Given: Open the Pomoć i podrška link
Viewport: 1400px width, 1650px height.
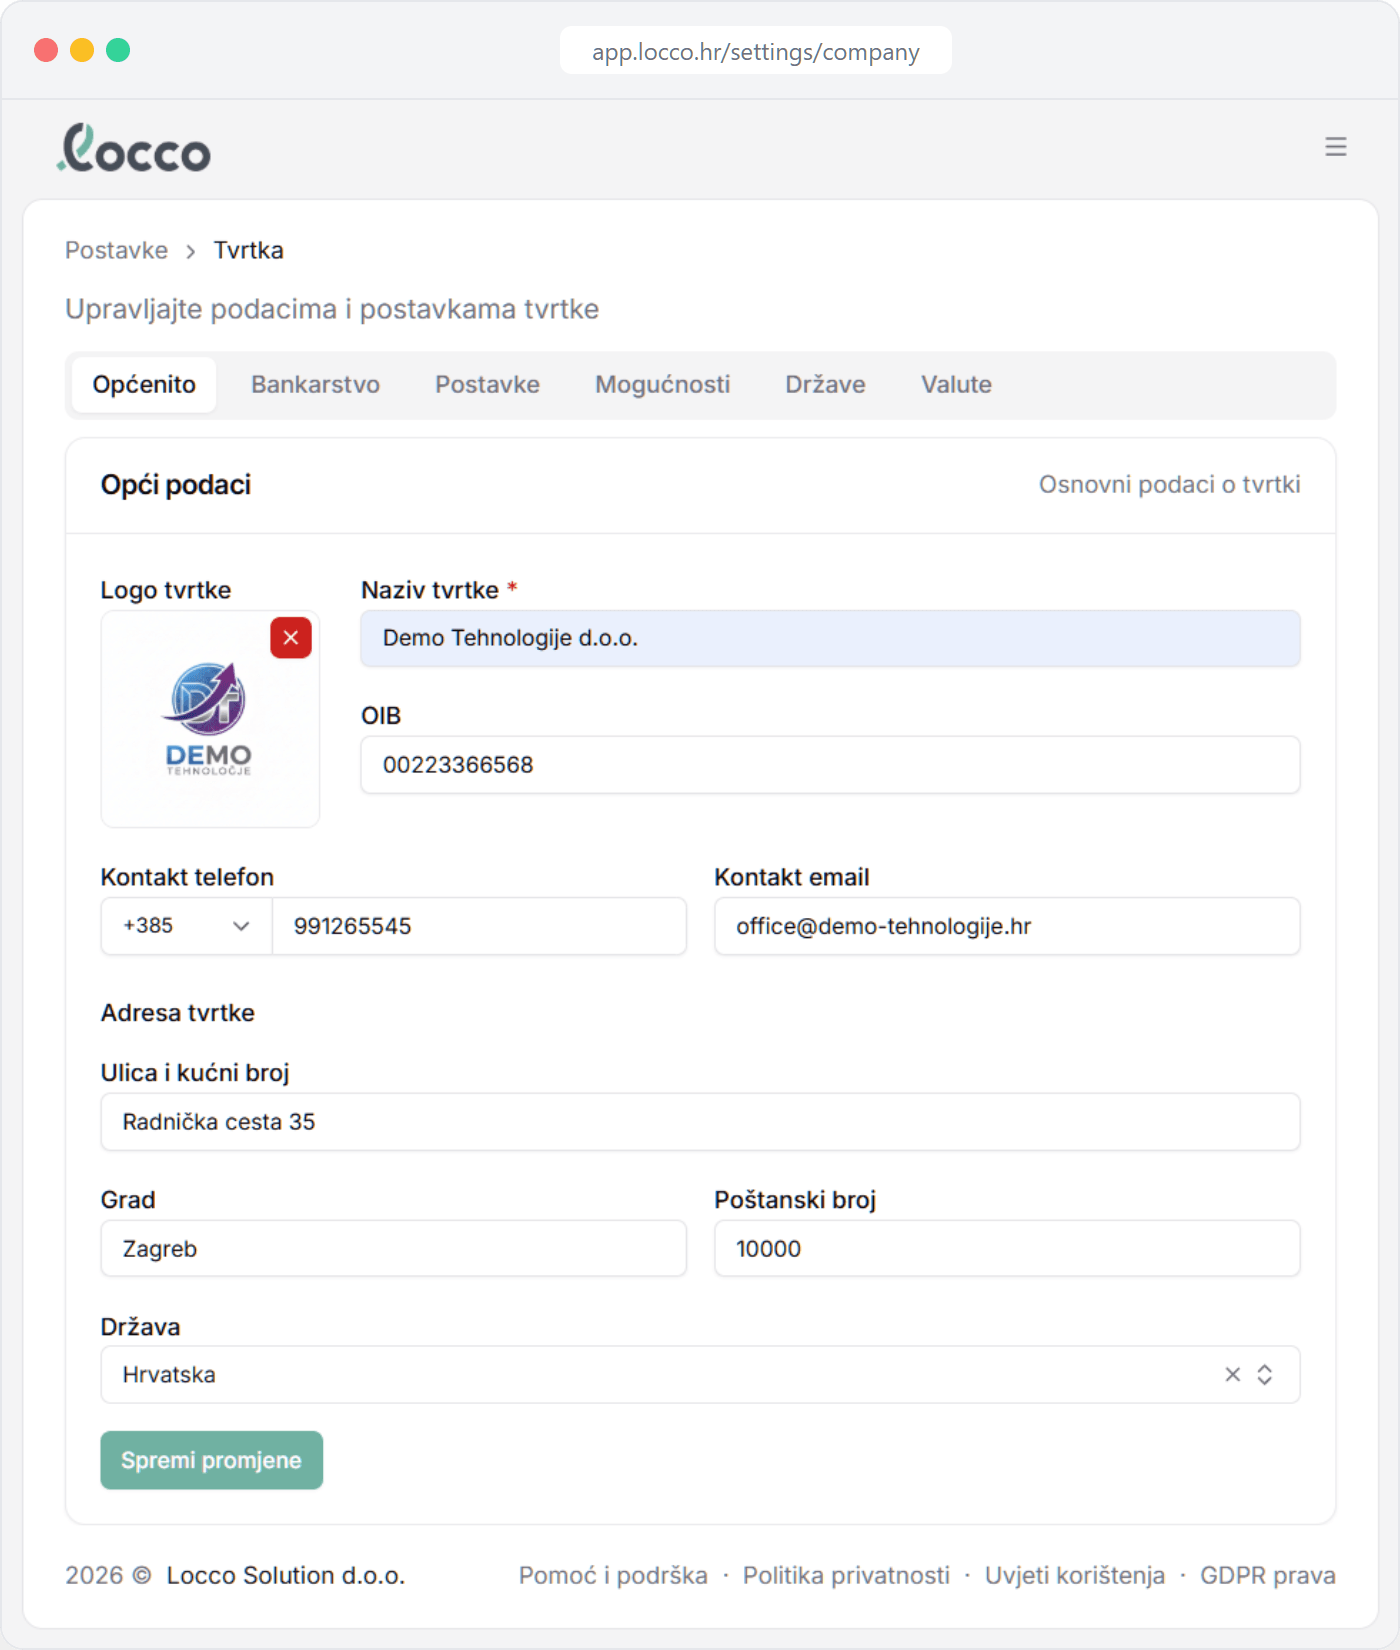Looking at the screenshot, I should coord(612,1576).
